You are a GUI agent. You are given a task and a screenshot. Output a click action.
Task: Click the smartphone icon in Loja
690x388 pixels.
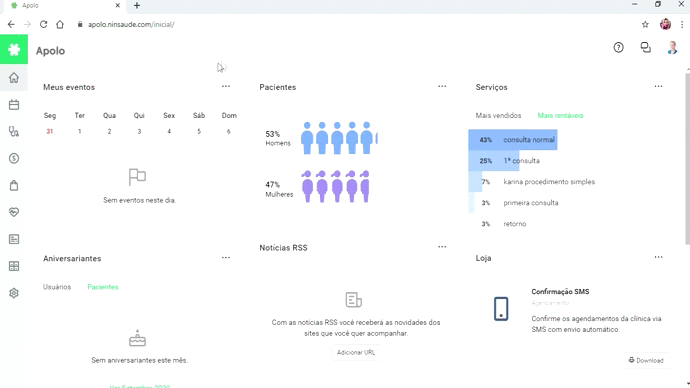point(501,308)
